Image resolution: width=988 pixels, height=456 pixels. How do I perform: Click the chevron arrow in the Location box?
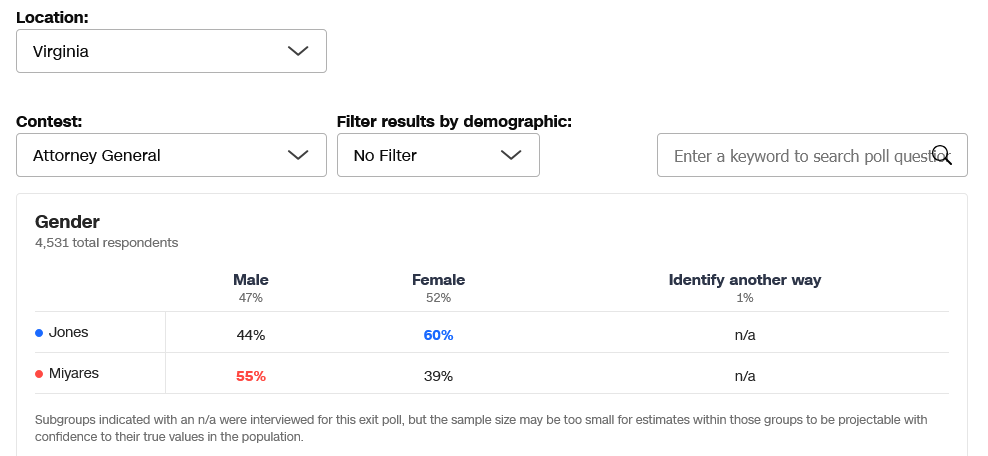tap(298, 51)
